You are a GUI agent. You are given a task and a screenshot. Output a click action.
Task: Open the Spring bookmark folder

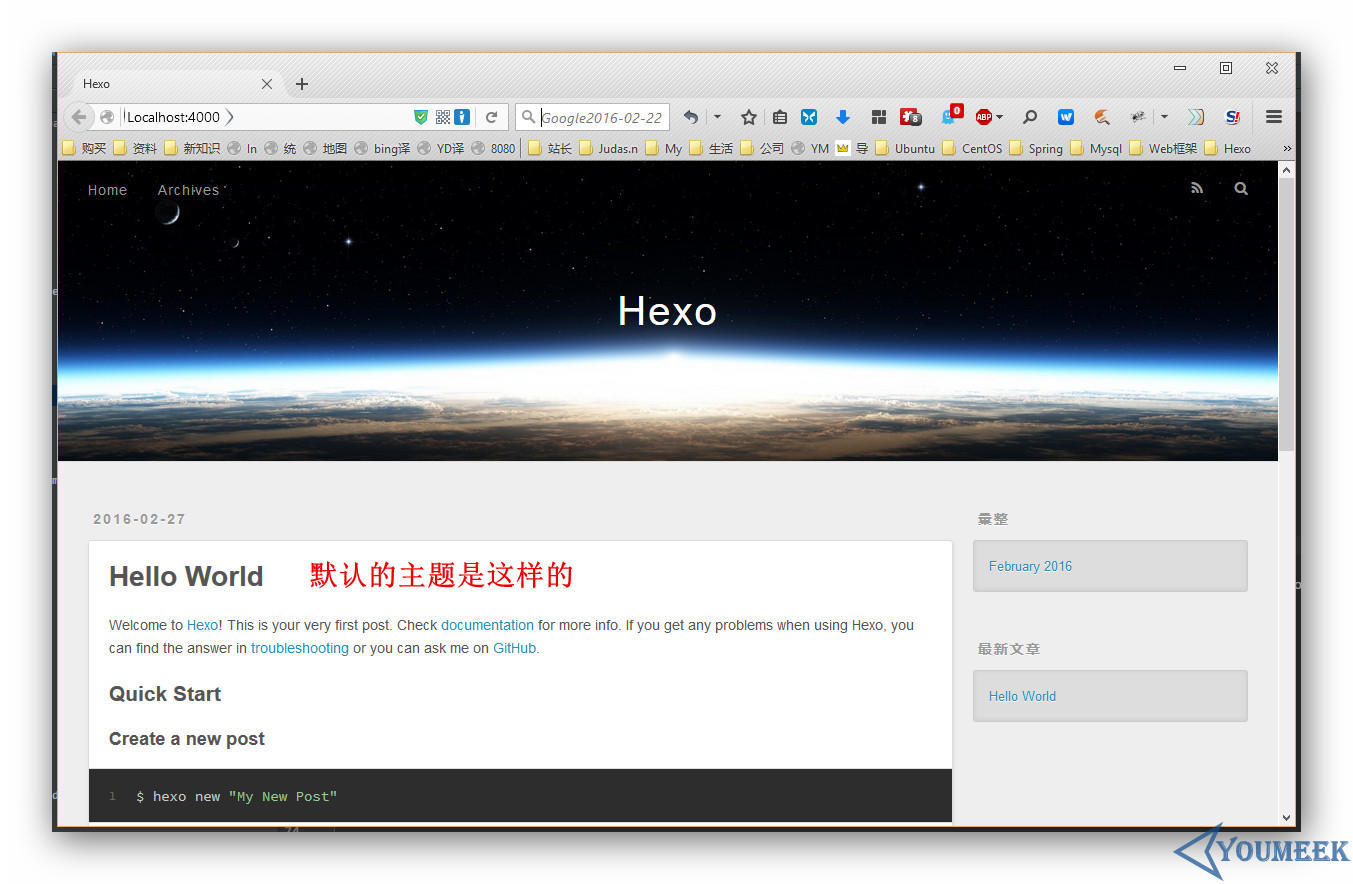[1036, 148]
